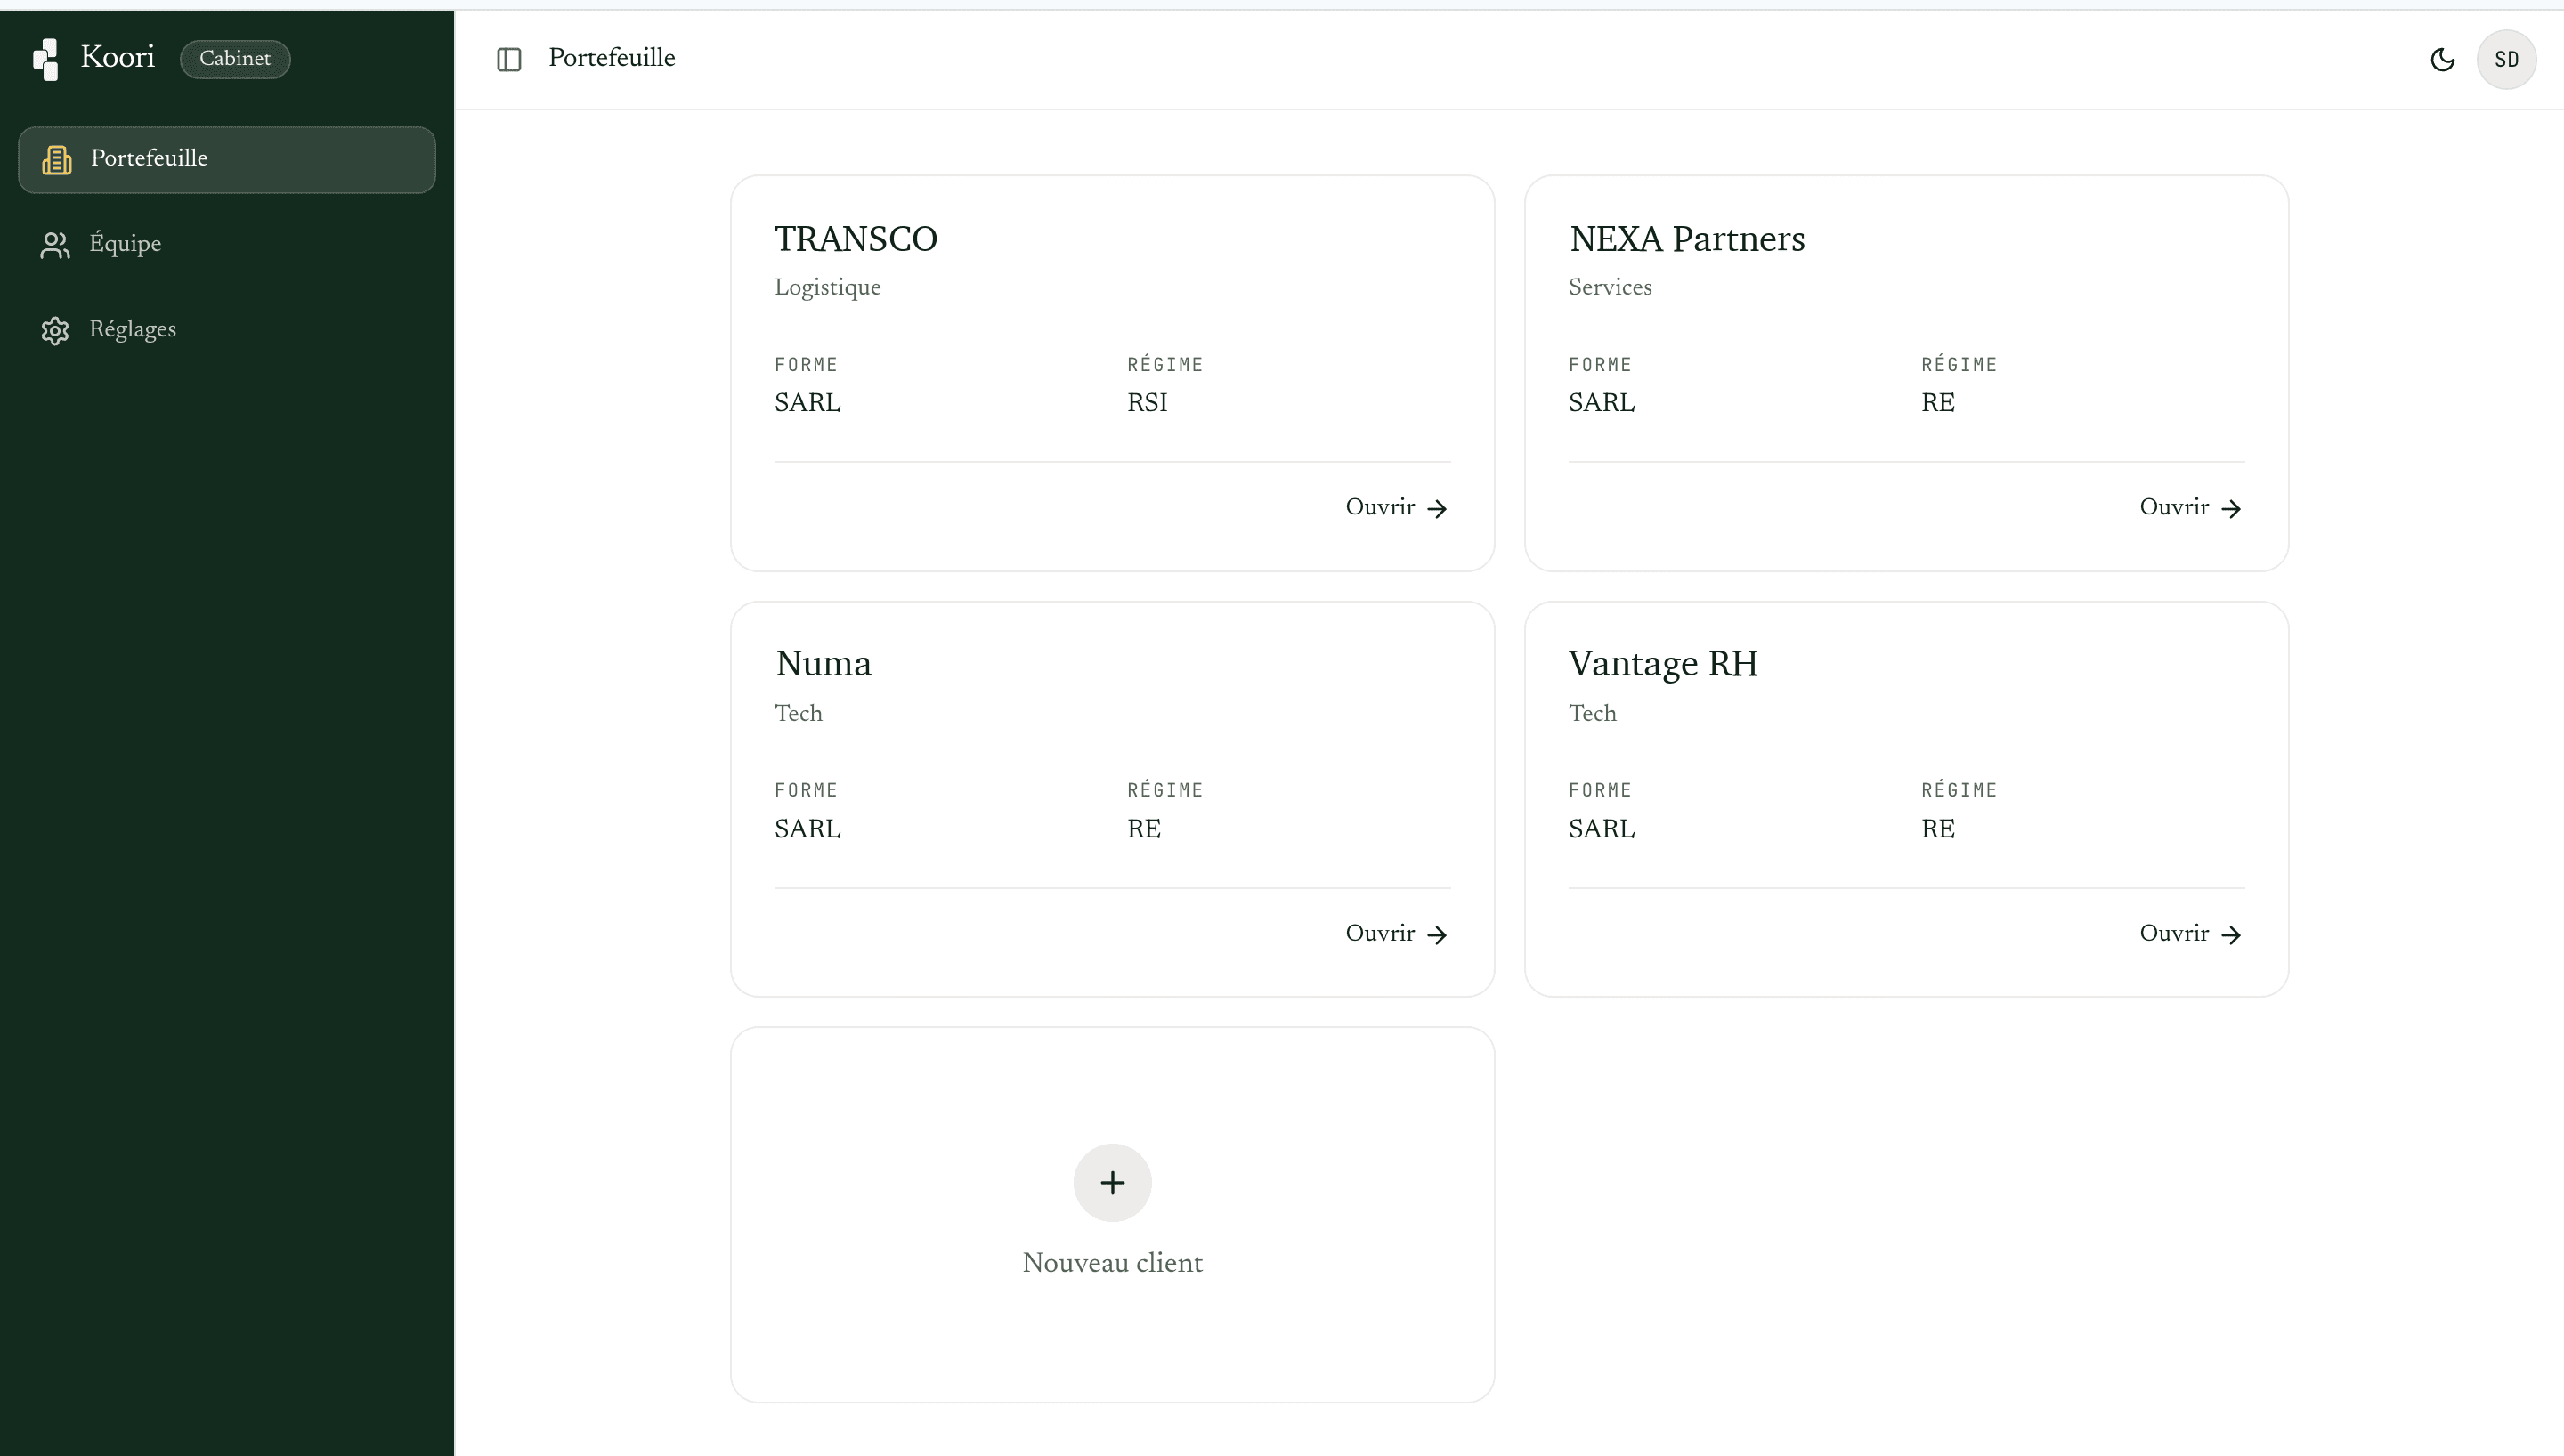The height and width of the screenshot is (1456, 2564).
Task: Click RE régime value on Vantage RH
Action: [x=1938, y=829]
